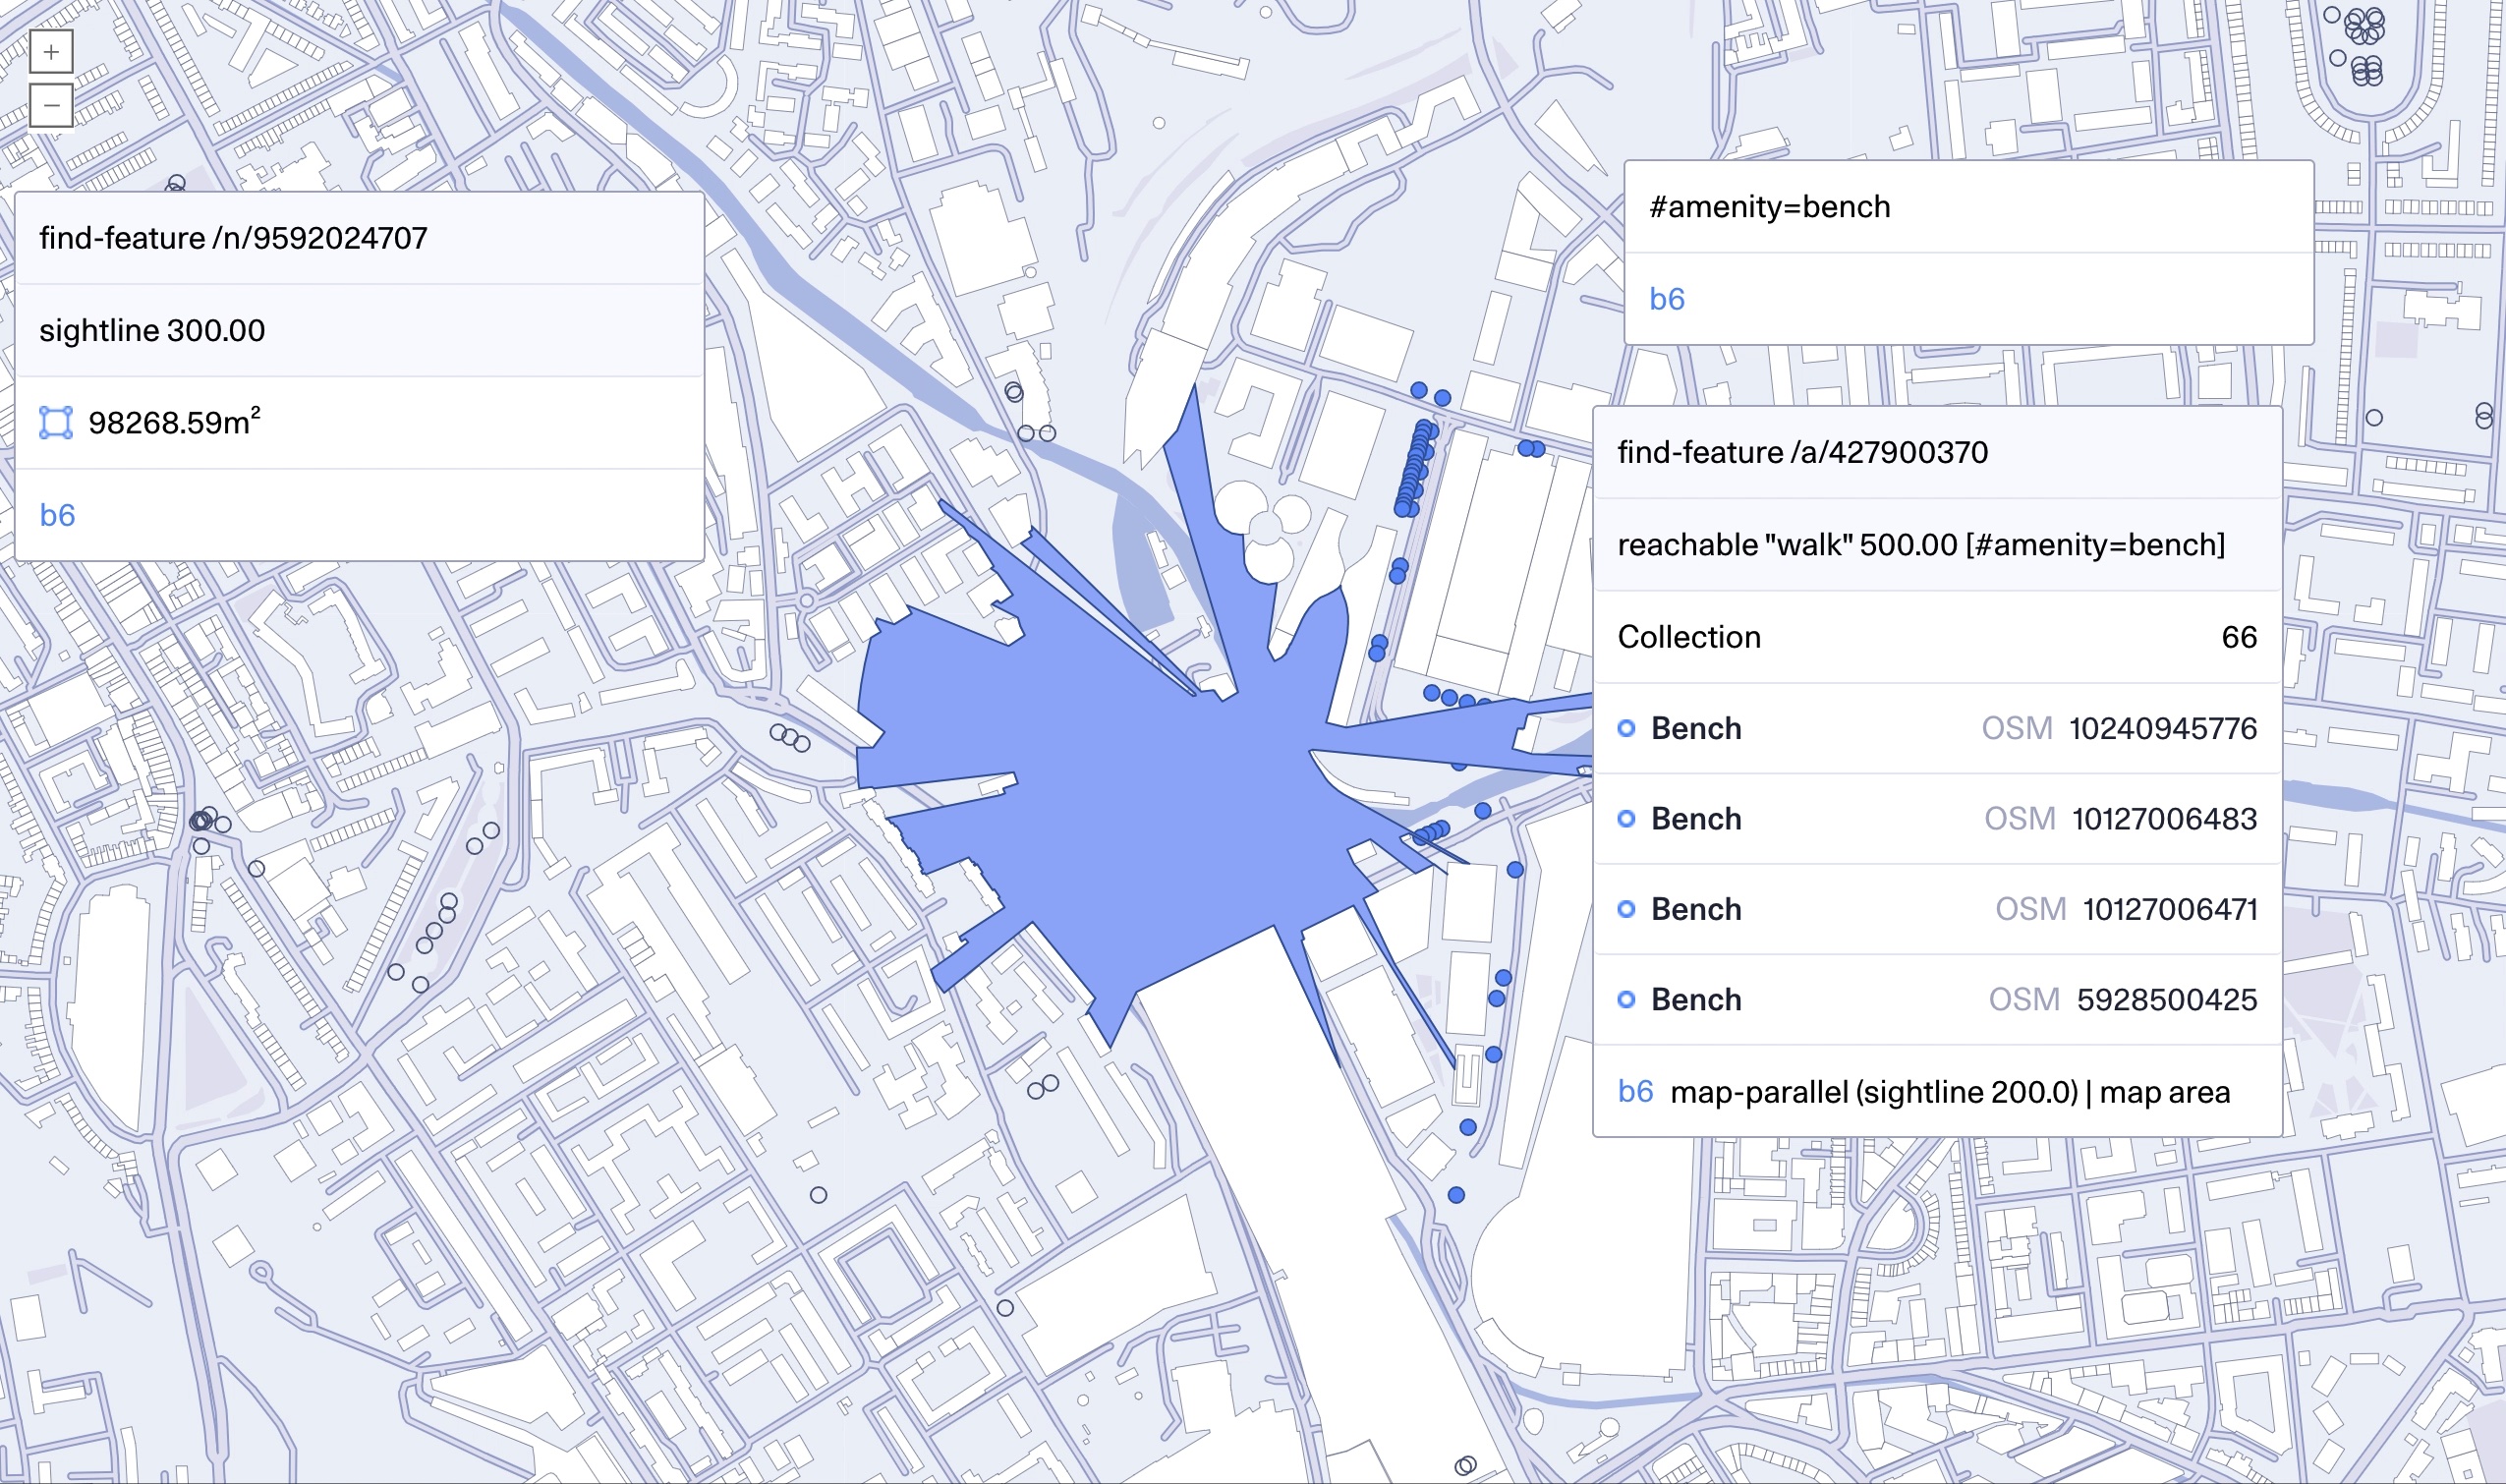
Task: Select the Bench OSM 5928500425 row
Action: 1937,999
